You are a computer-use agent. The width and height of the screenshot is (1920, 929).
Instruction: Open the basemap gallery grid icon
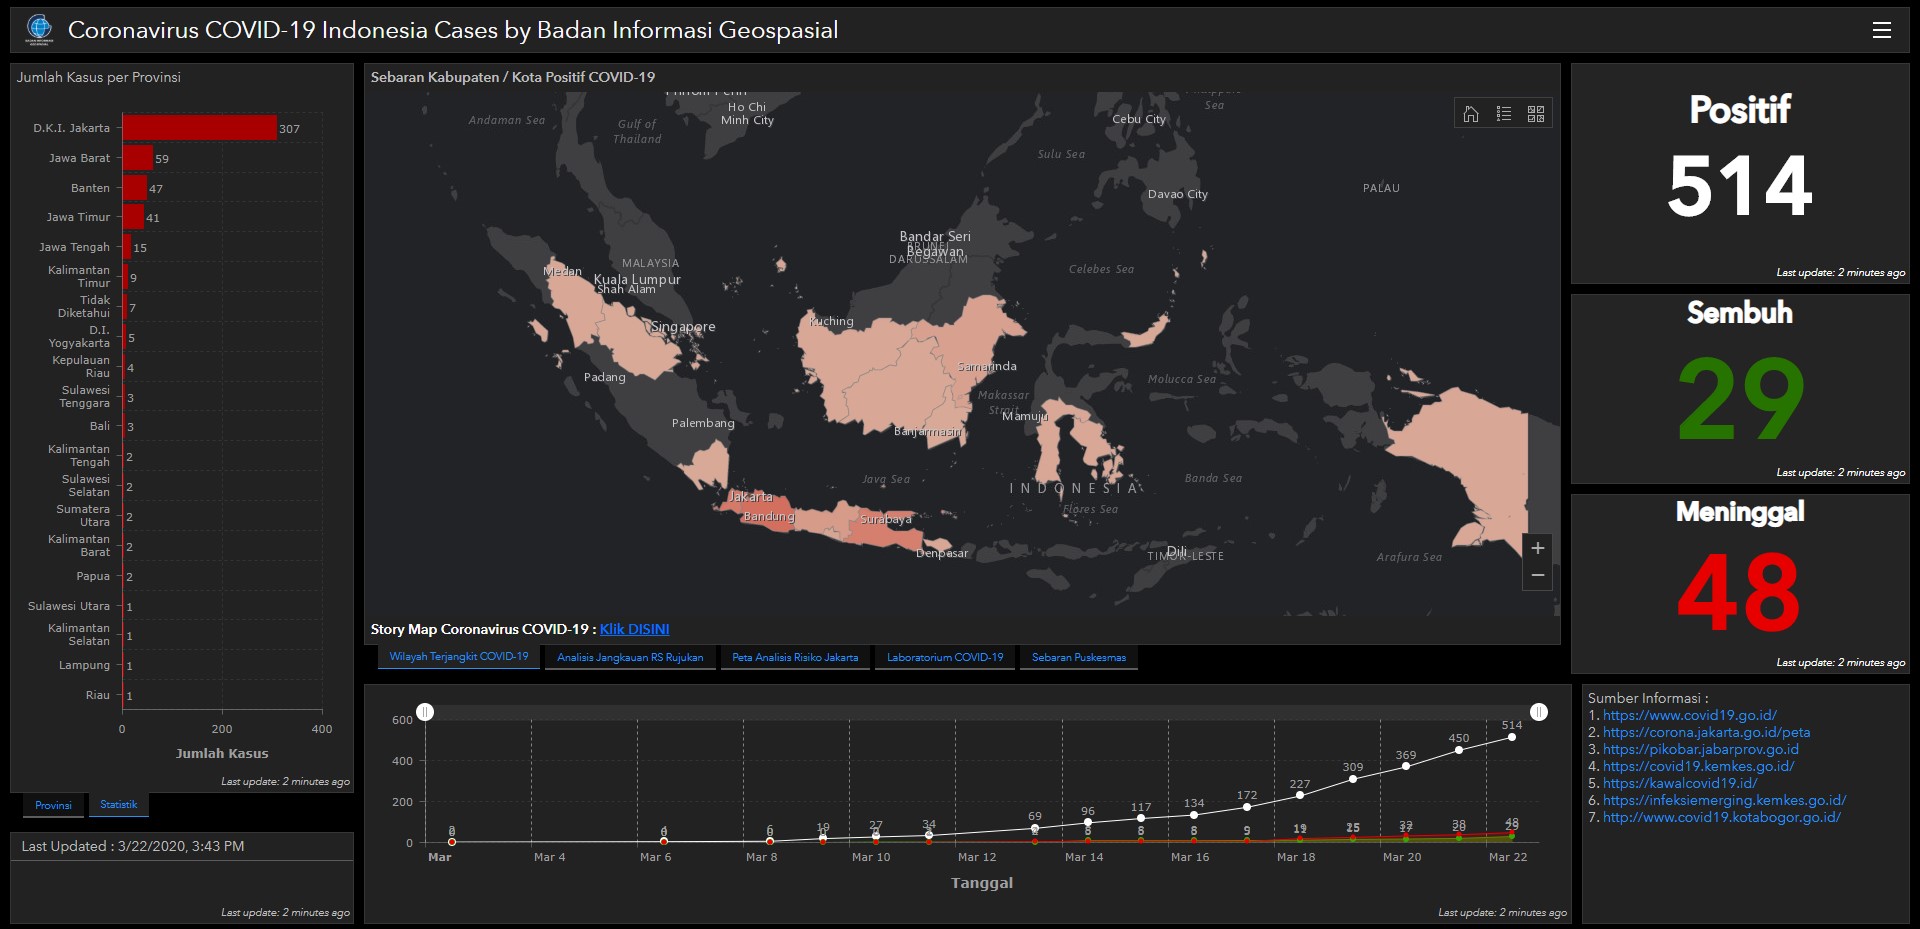click(x=1536, y=114)
